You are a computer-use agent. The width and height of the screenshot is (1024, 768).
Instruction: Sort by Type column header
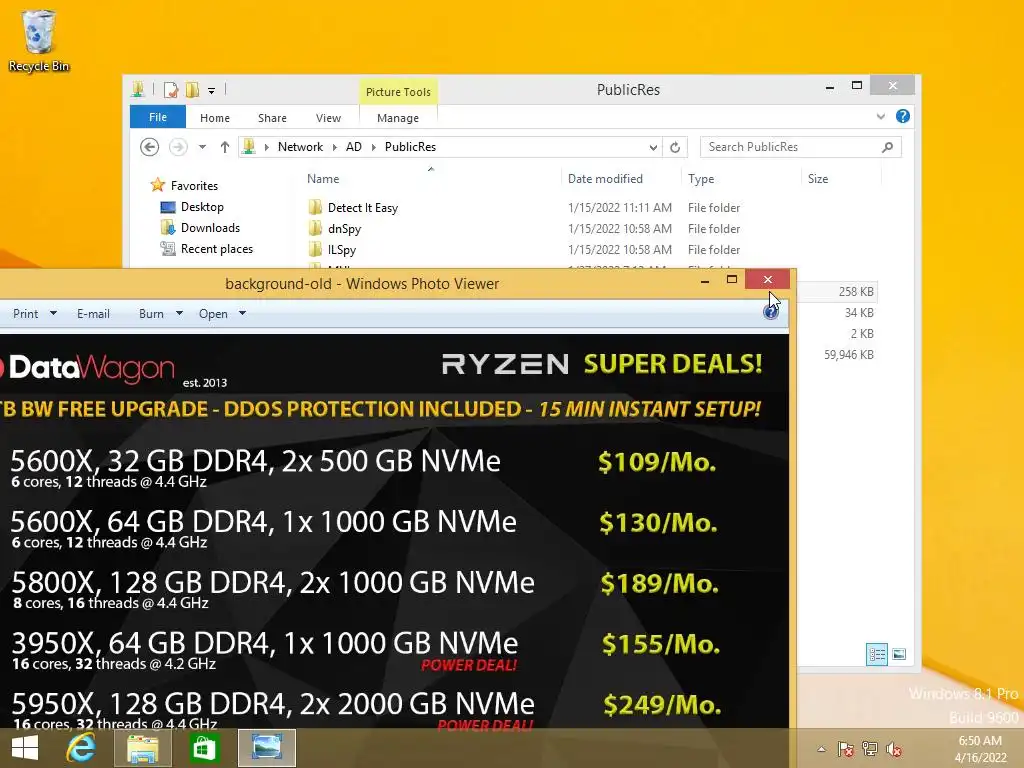(x=701, y=179)
